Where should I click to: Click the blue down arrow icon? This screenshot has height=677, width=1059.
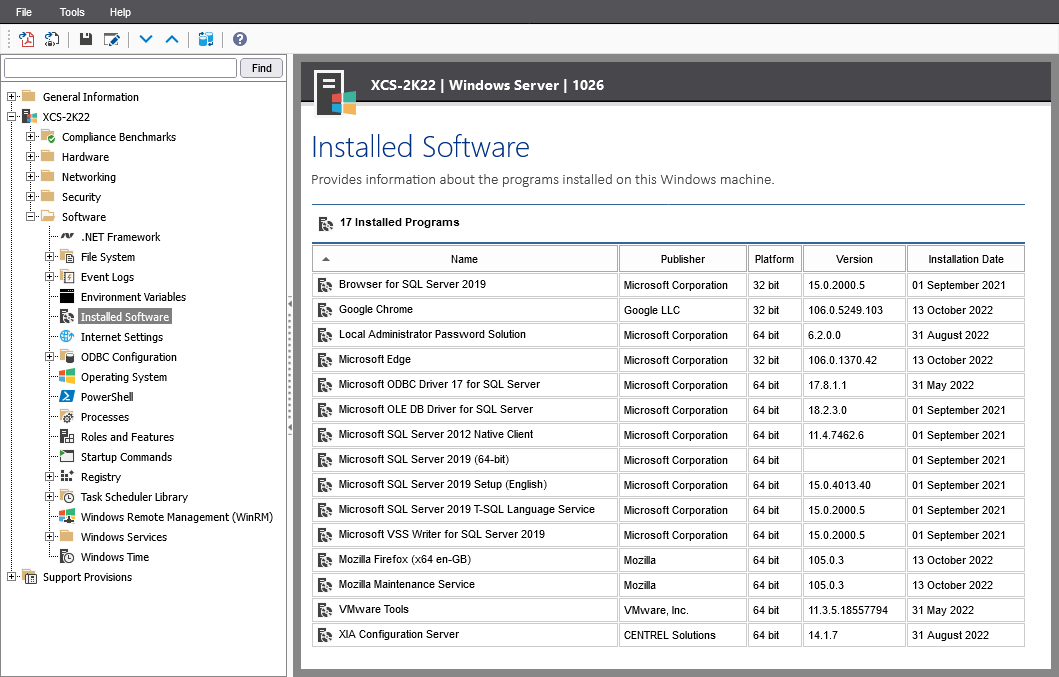click(146, 39)
